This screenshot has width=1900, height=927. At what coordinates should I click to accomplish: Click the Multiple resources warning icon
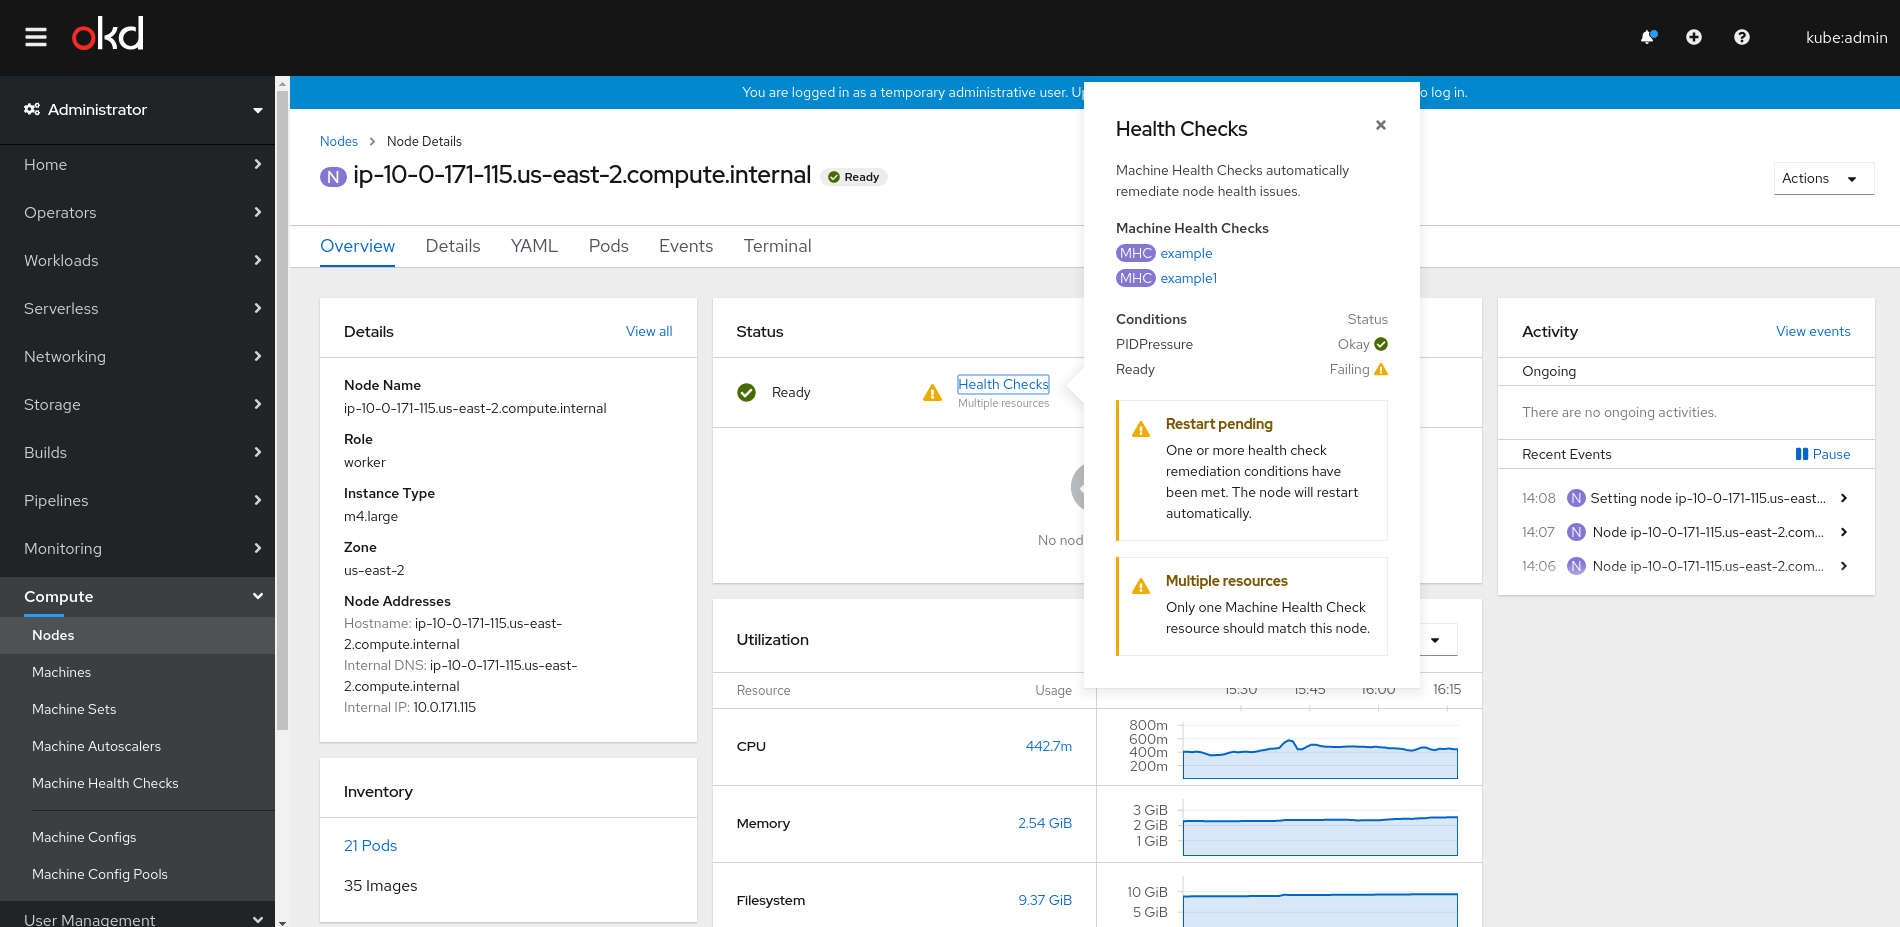1141,587
